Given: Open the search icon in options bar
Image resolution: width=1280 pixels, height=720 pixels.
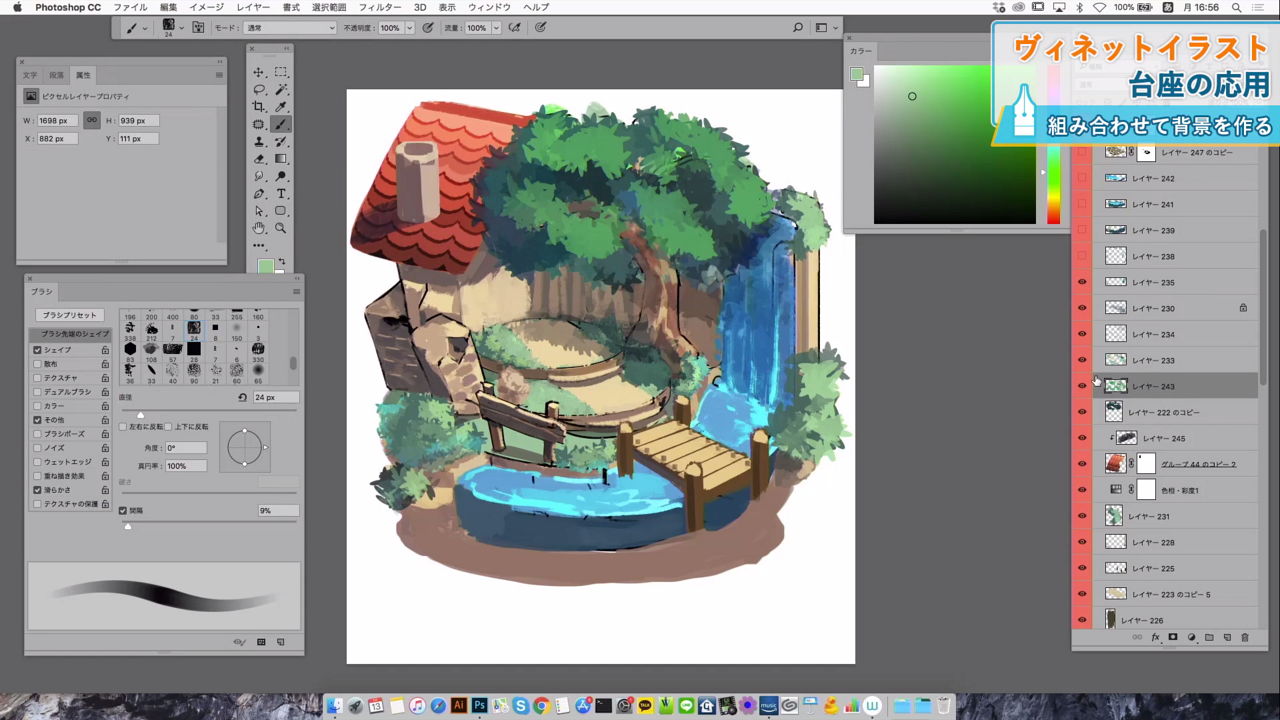Looking at the screenshot, I should pyautogui.click(x=798, y=28).
